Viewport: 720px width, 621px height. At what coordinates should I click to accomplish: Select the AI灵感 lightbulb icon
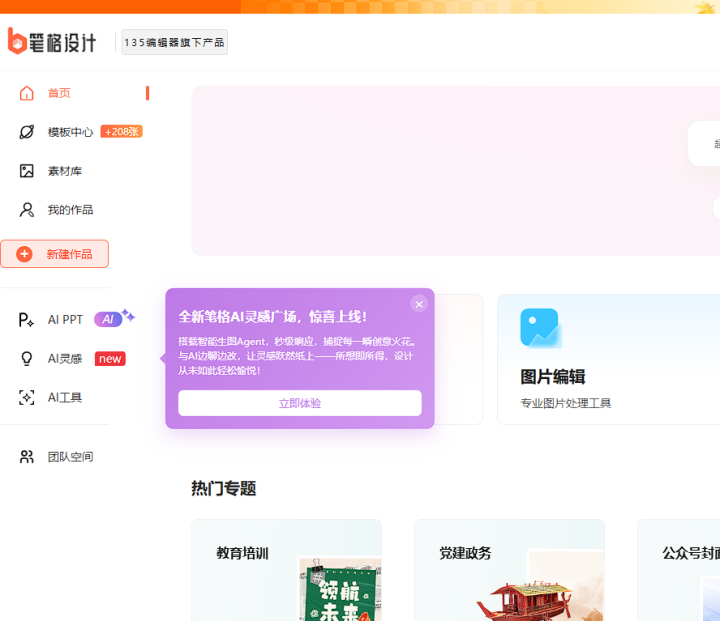[27, 358]
